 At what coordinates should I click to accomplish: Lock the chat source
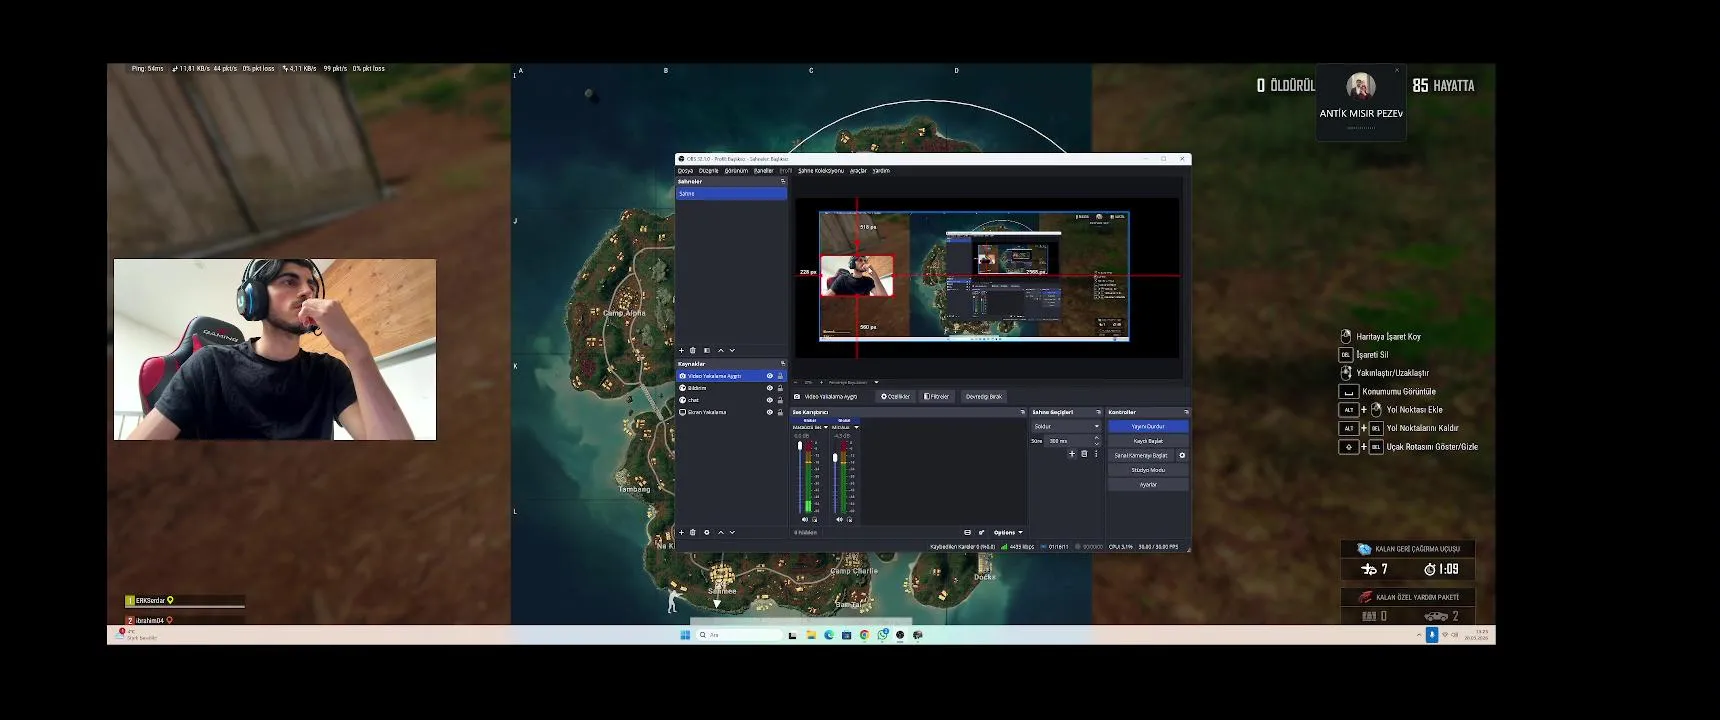click(780, 400)
